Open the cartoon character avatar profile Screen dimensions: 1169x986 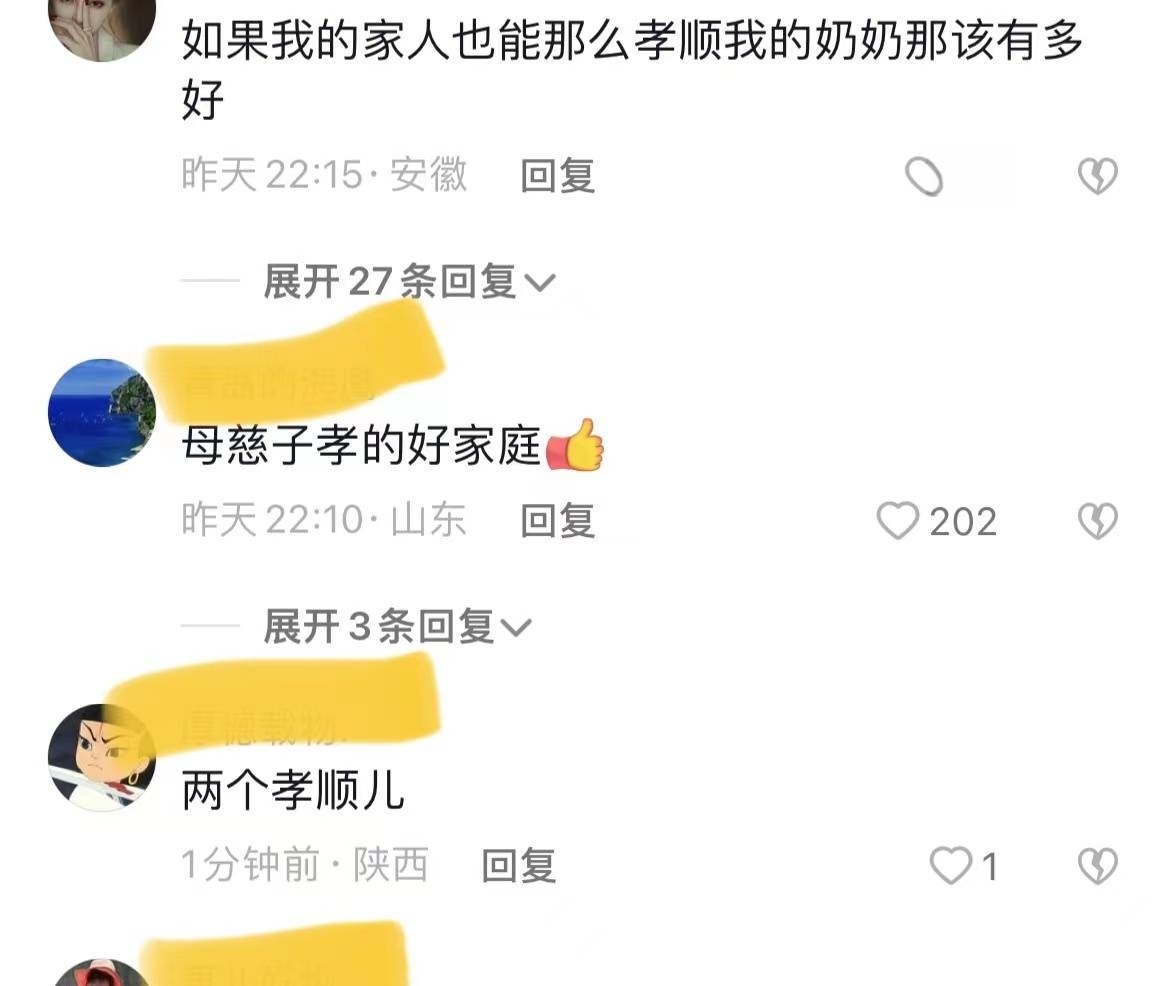(102, 757)
